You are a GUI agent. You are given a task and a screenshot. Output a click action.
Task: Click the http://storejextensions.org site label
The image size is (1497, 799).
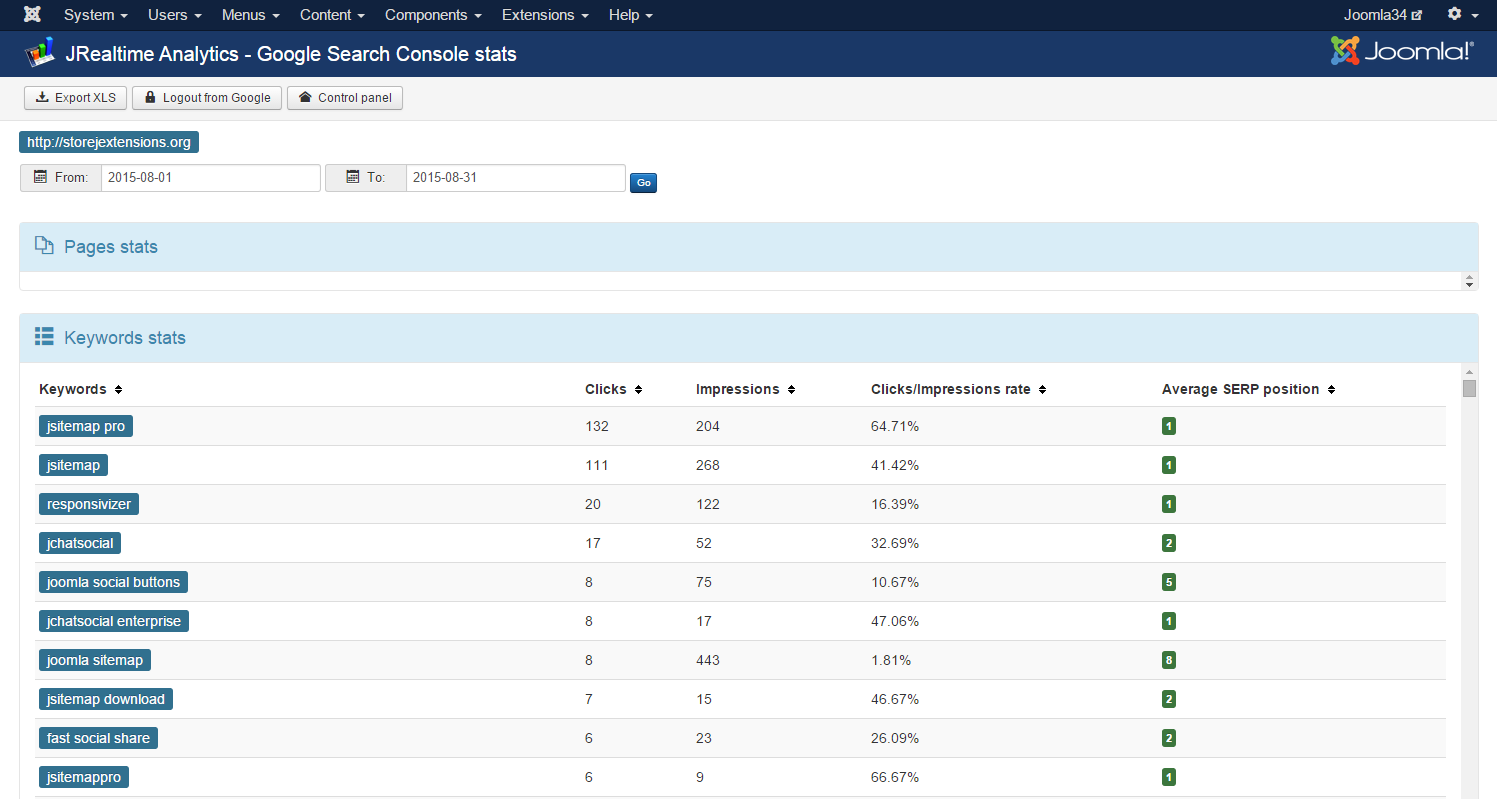[x=109, y=142]
